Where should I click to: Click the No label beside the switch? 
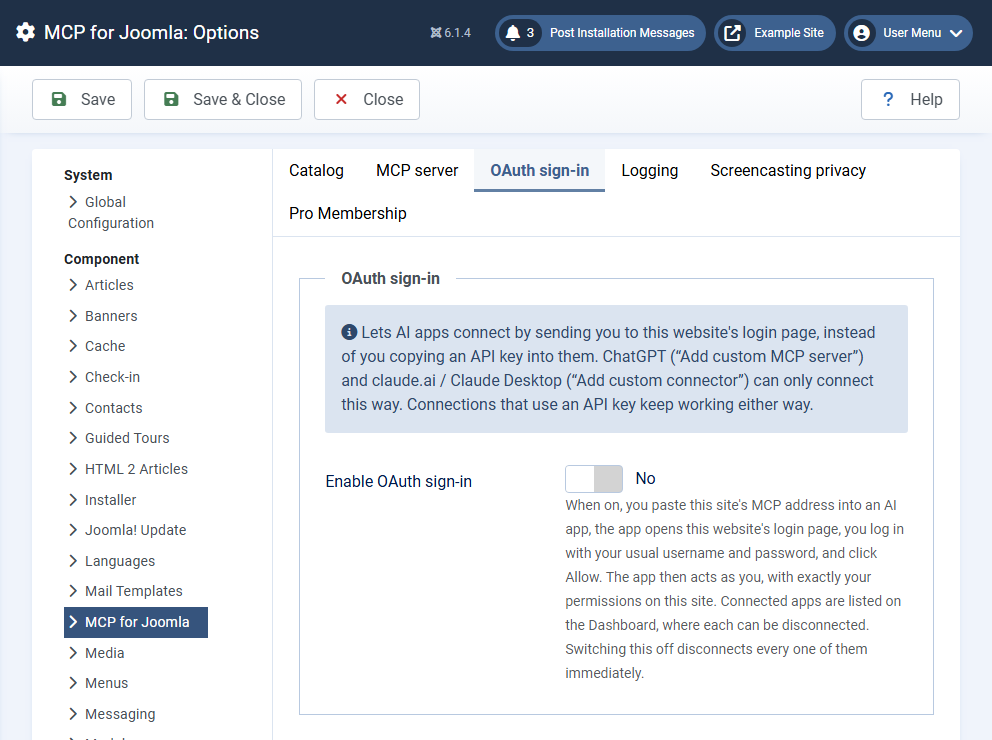click(645, 478)
